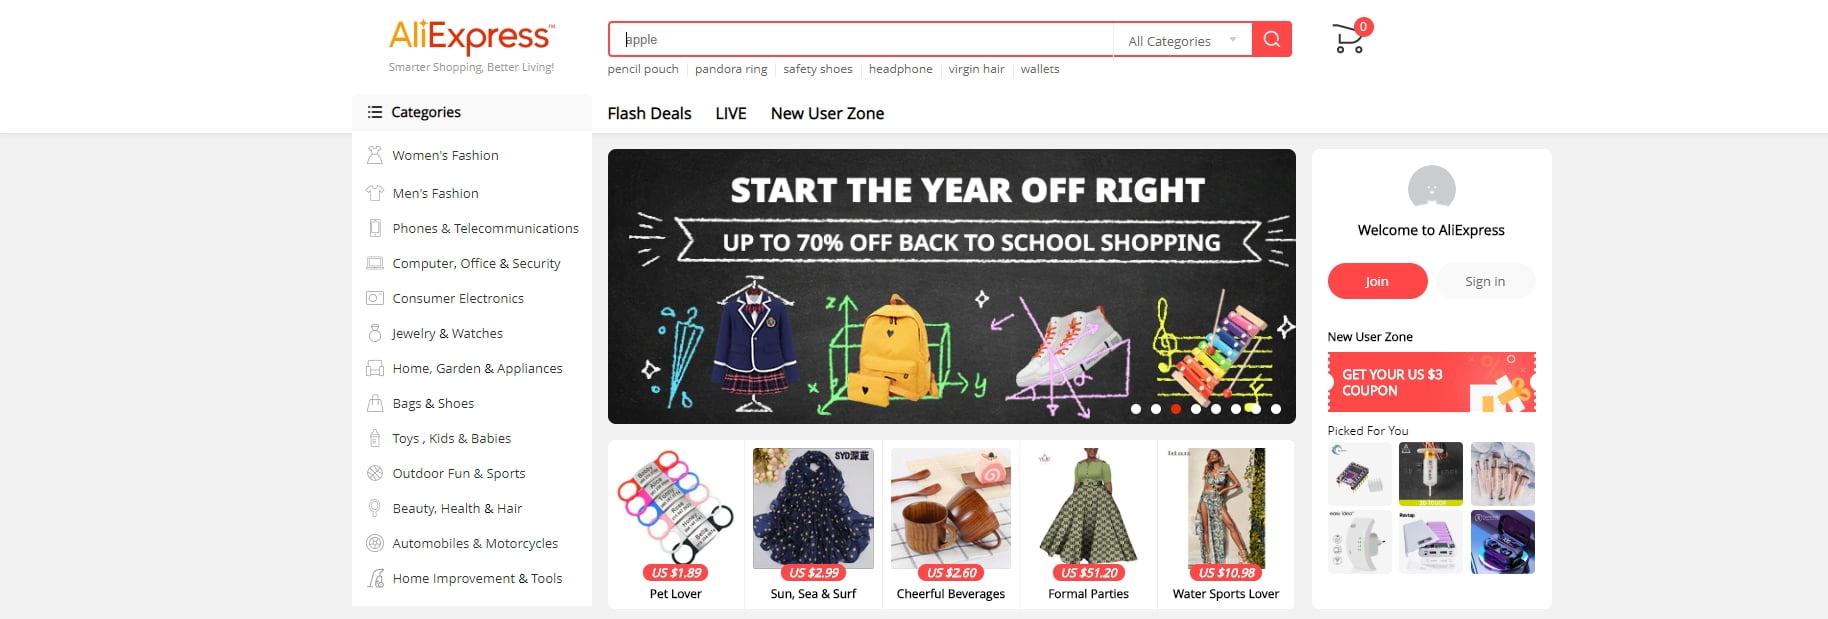Click the red search magnifier button
The height and width of the screenshot is (619, 1828).
tap(1271, 39)
